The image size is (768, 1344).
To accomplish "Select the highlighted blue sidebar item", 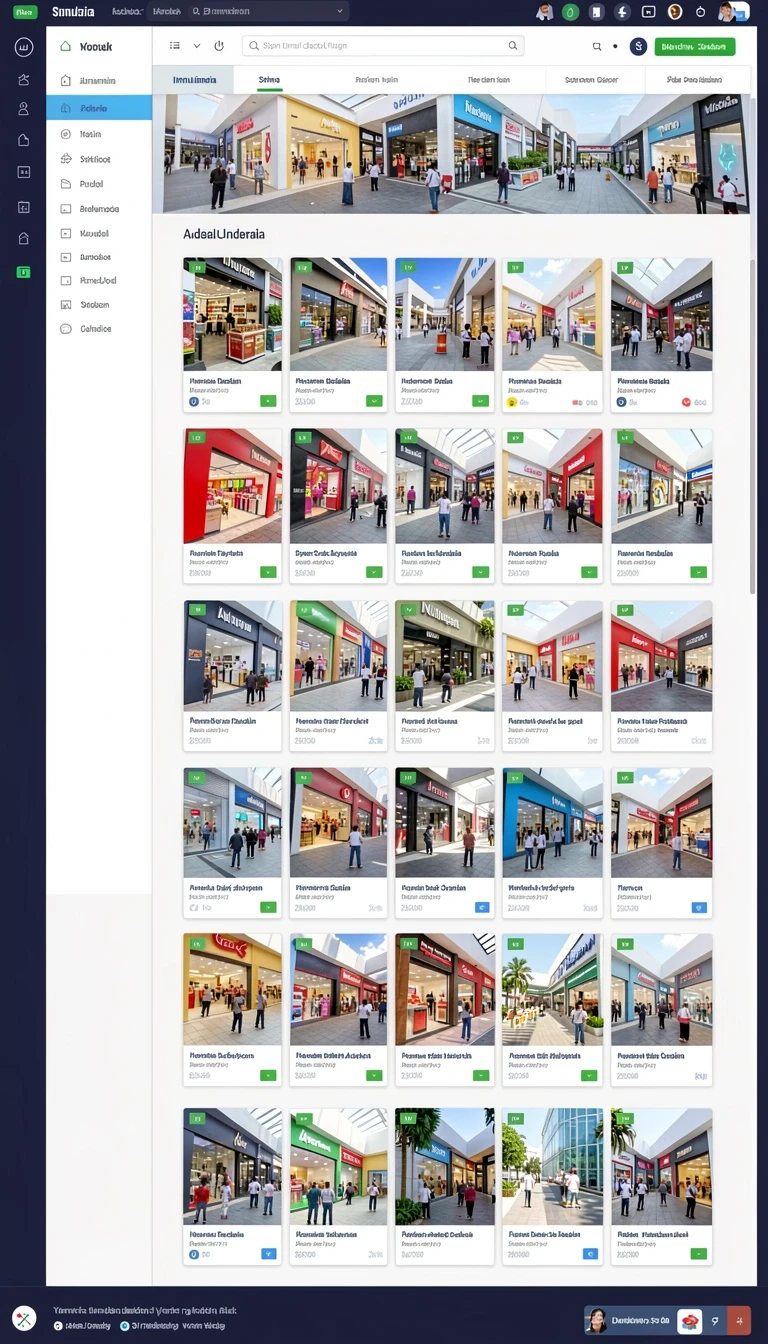I will coord(99,108).
